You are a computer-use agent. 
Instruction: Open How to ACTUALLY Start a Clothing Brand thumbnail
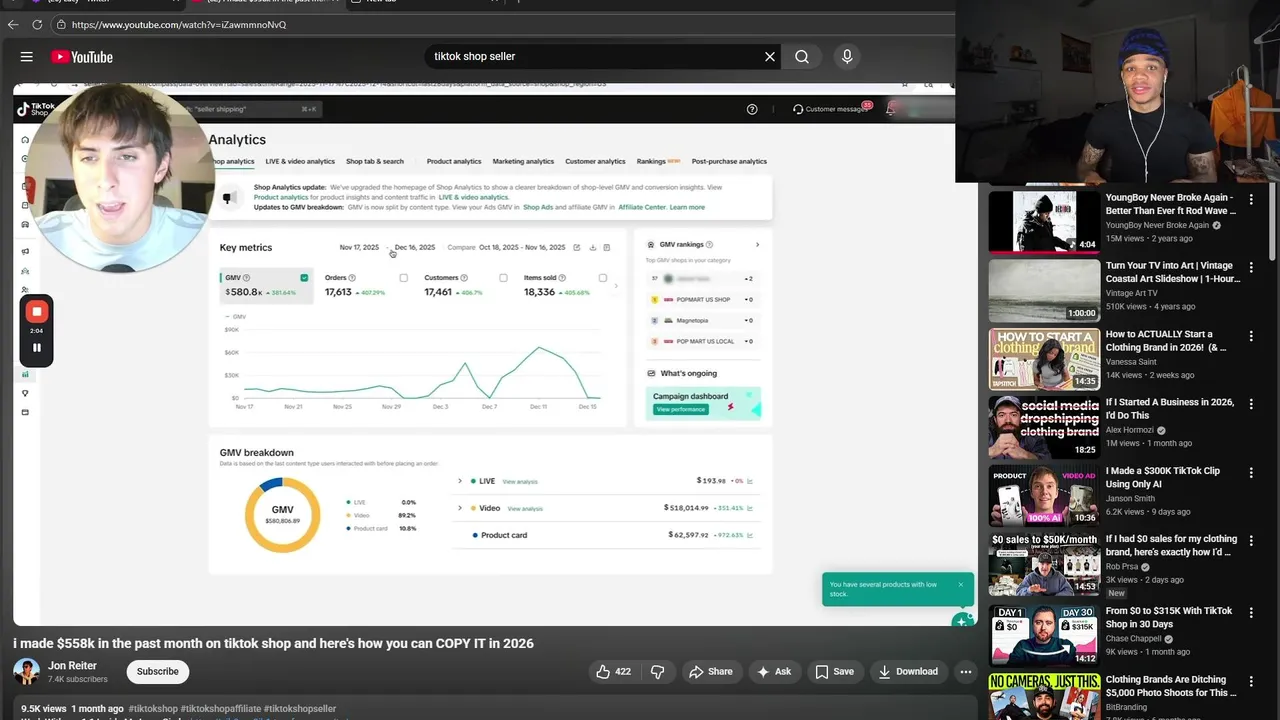[x=1044, y=359]
